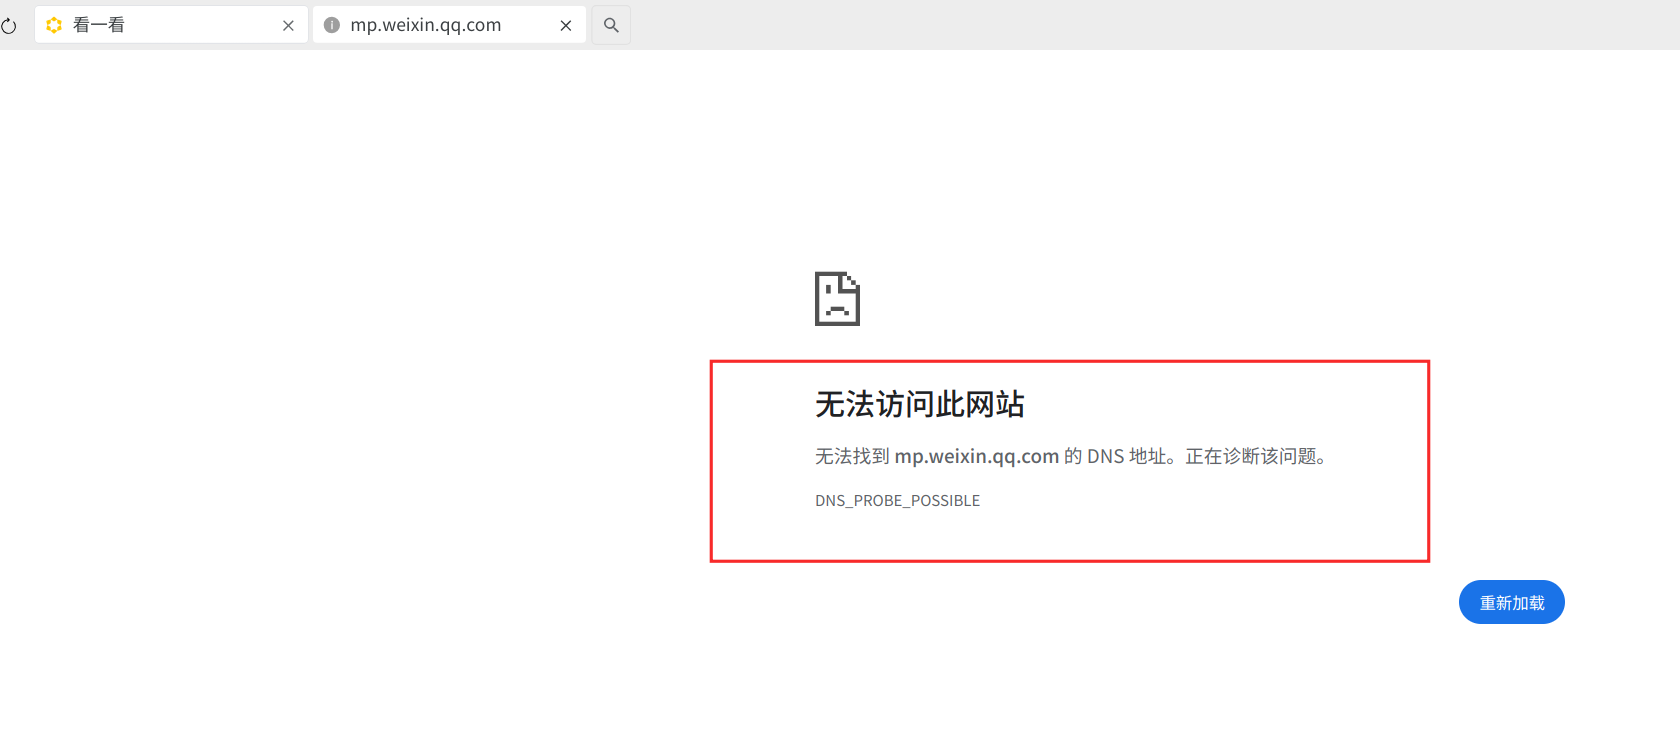Viewport: 1680px width, 745px height.
Task: Click the sad page error icon
Action: click(837, 298)
